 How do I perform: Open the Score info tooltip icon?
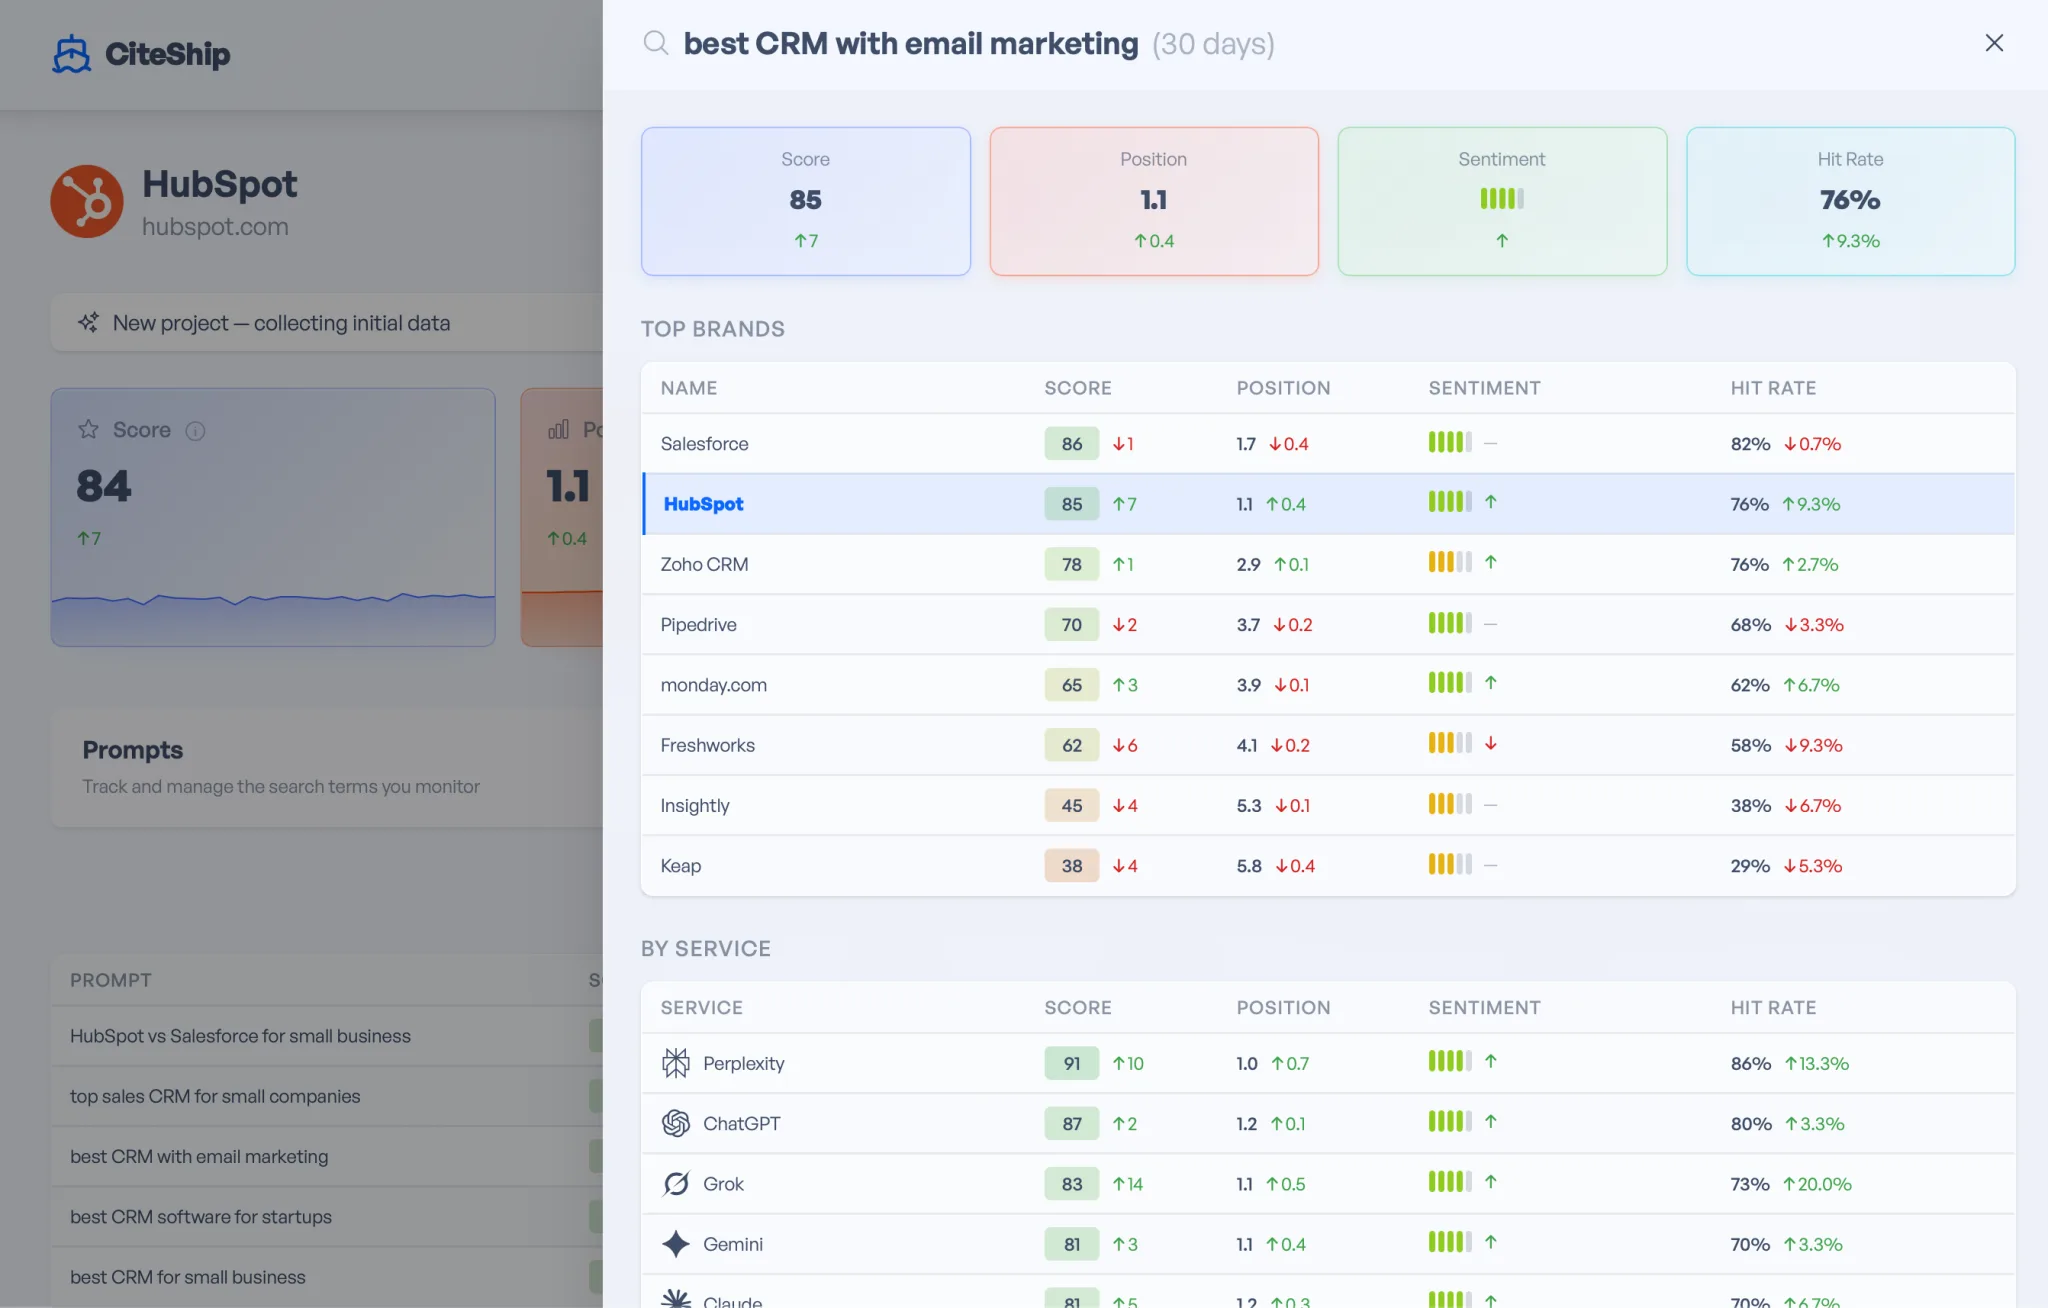click(x=195, y=430)
